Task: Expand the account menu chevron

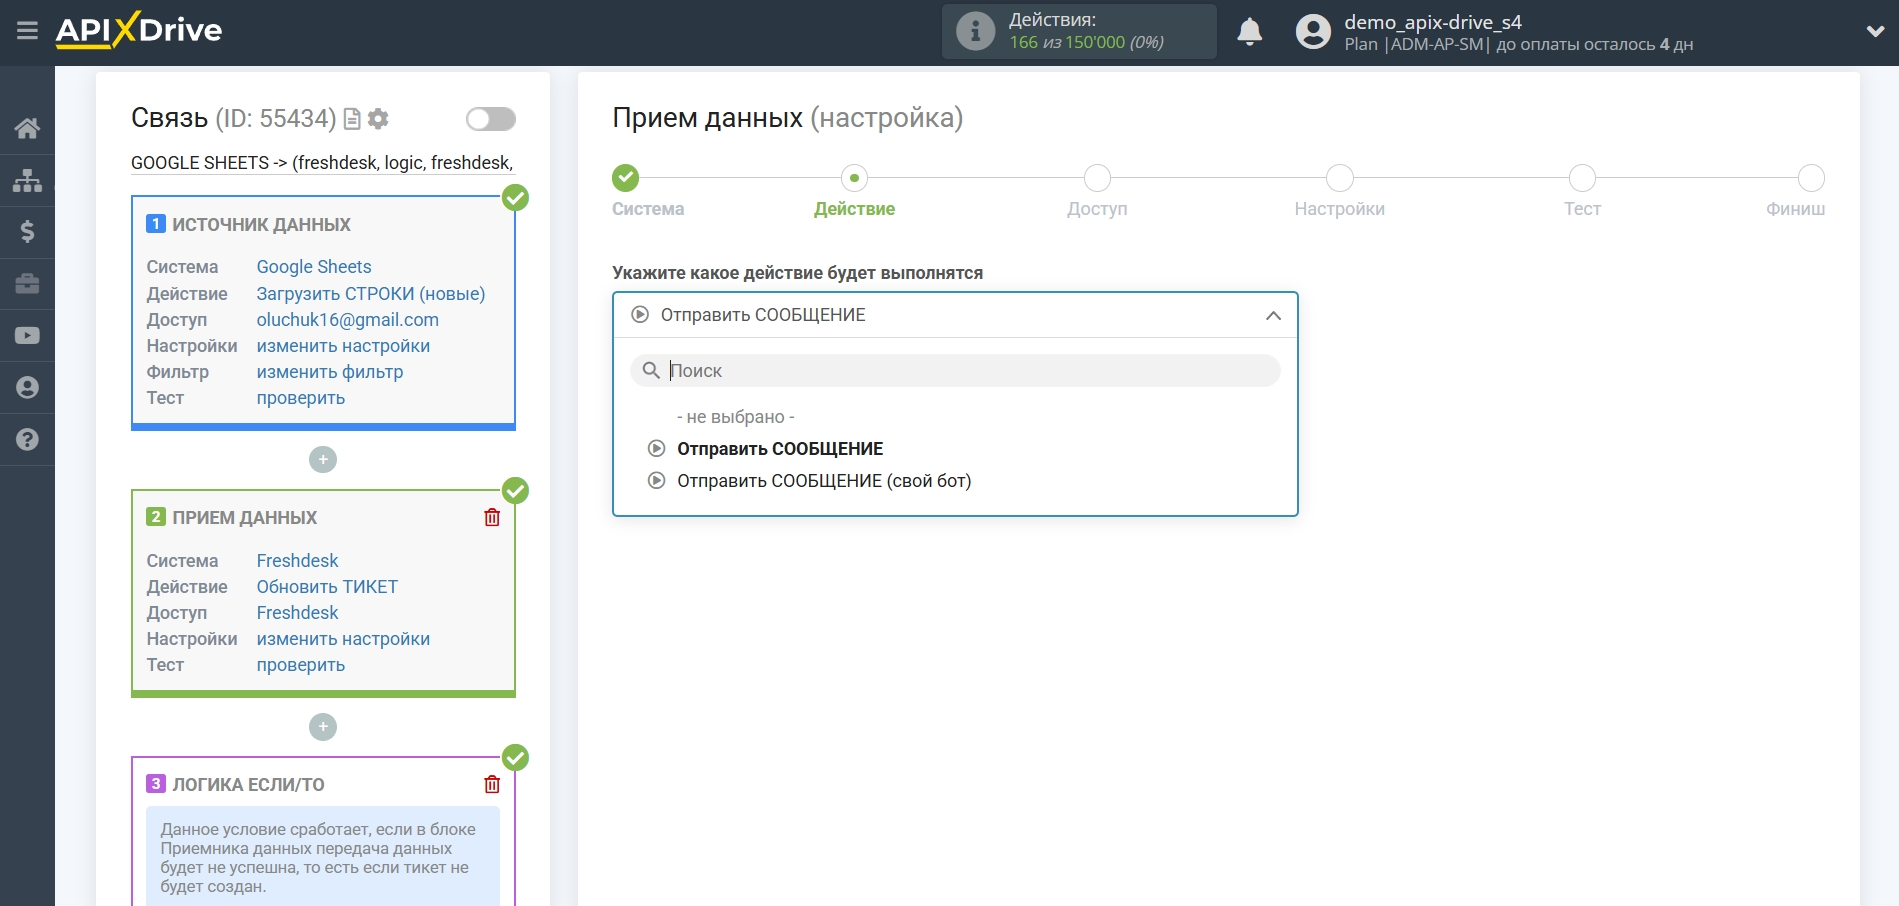Action: 1875,32
